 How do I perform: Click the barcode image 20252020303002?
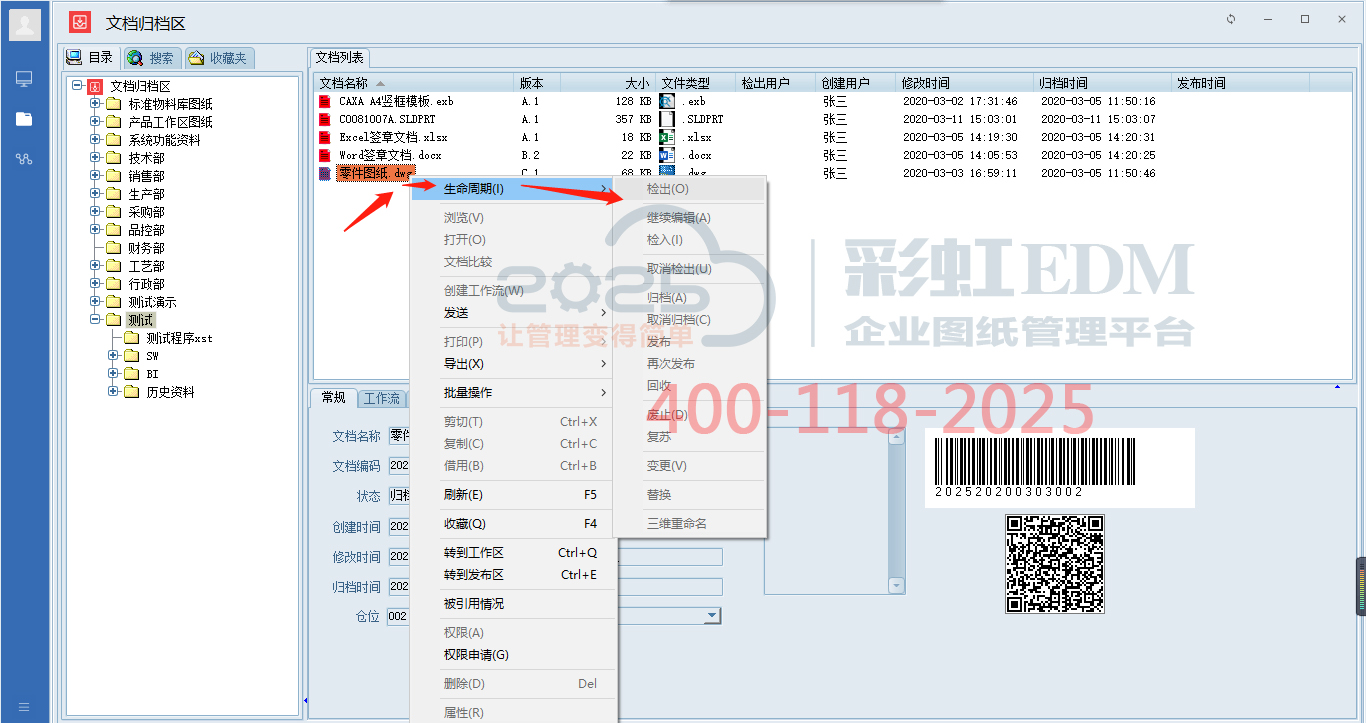click(1060, 467)
